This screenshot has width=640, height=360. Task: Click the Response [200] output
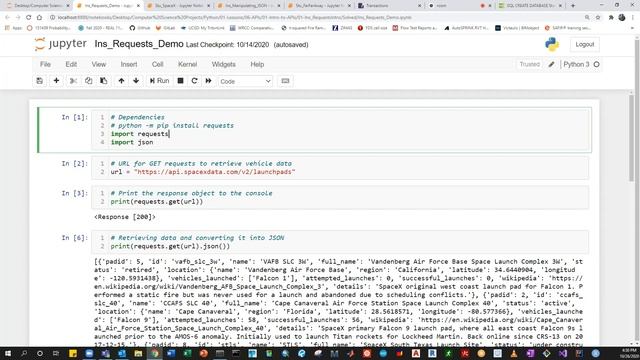click(x=125, y=217)
